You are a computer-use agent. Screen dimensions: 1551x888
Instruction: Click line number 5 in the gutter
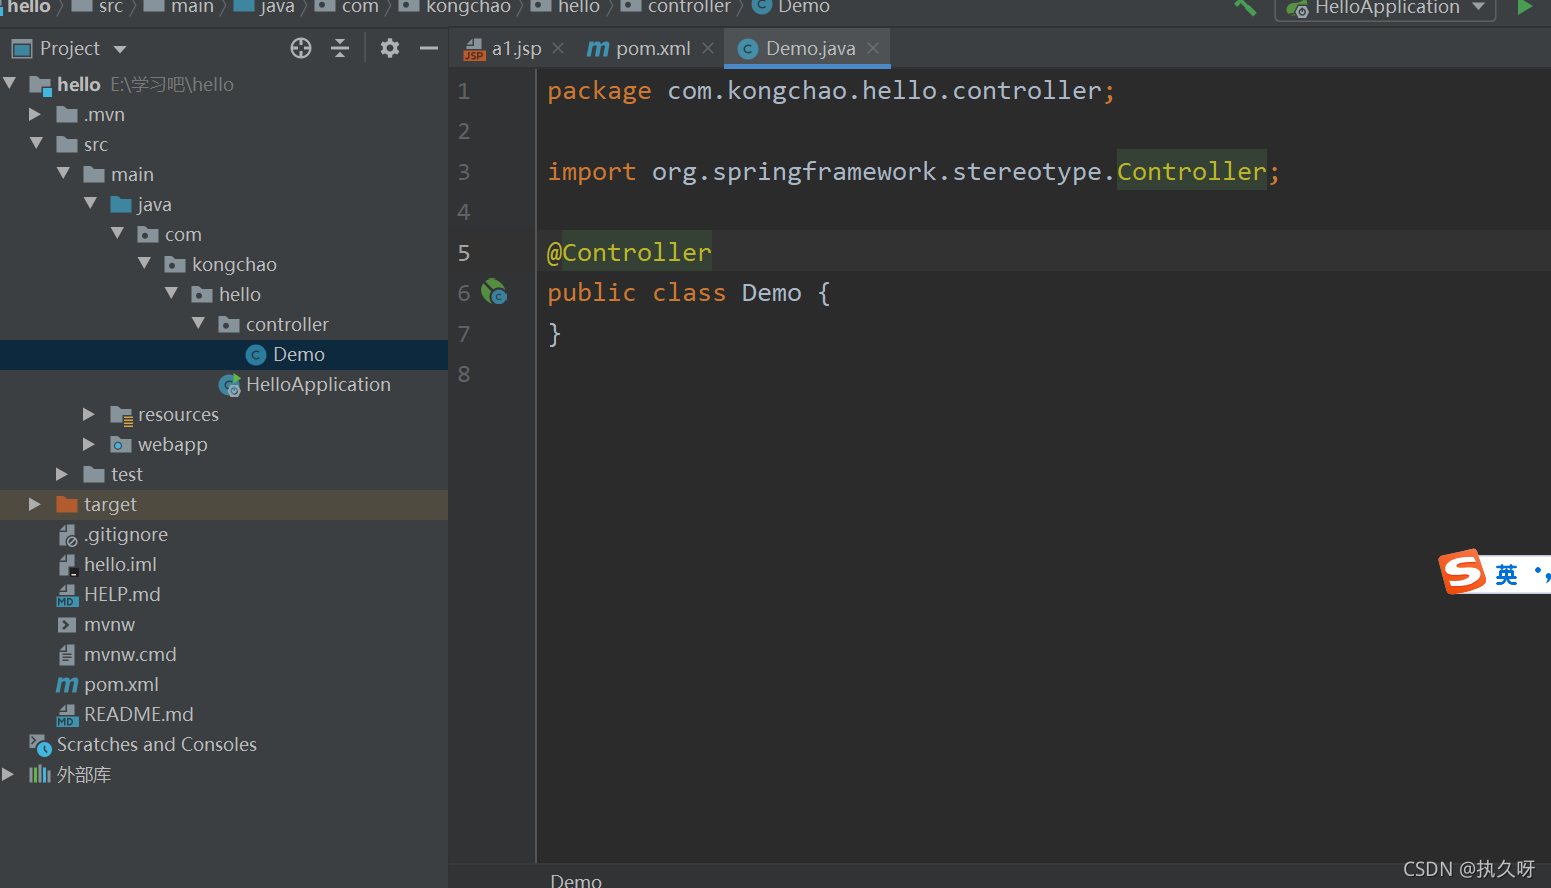pos(463,252)
